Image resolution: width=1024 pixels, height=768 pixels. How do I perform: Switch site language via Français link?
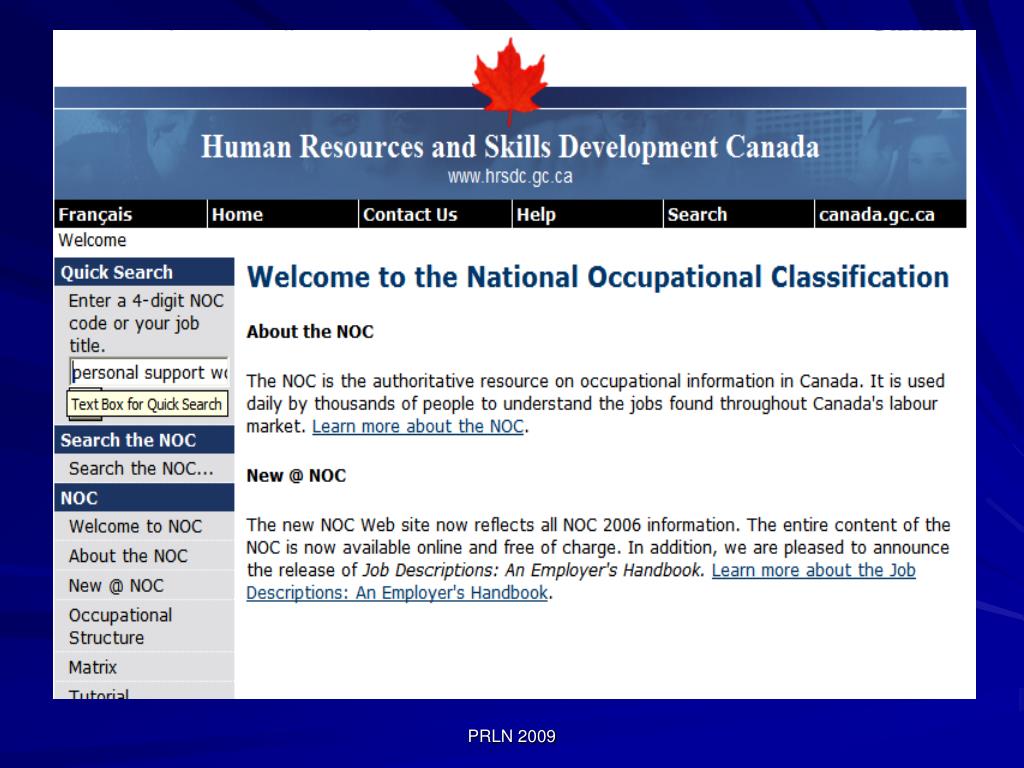95,215
